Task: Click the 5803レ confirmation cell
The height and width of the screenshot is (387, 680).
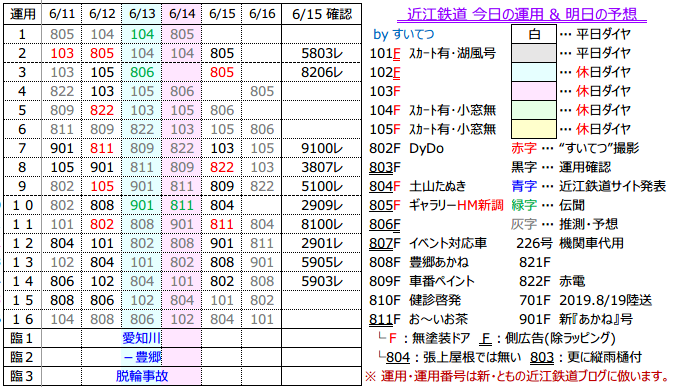Action: tap(322, 53)
